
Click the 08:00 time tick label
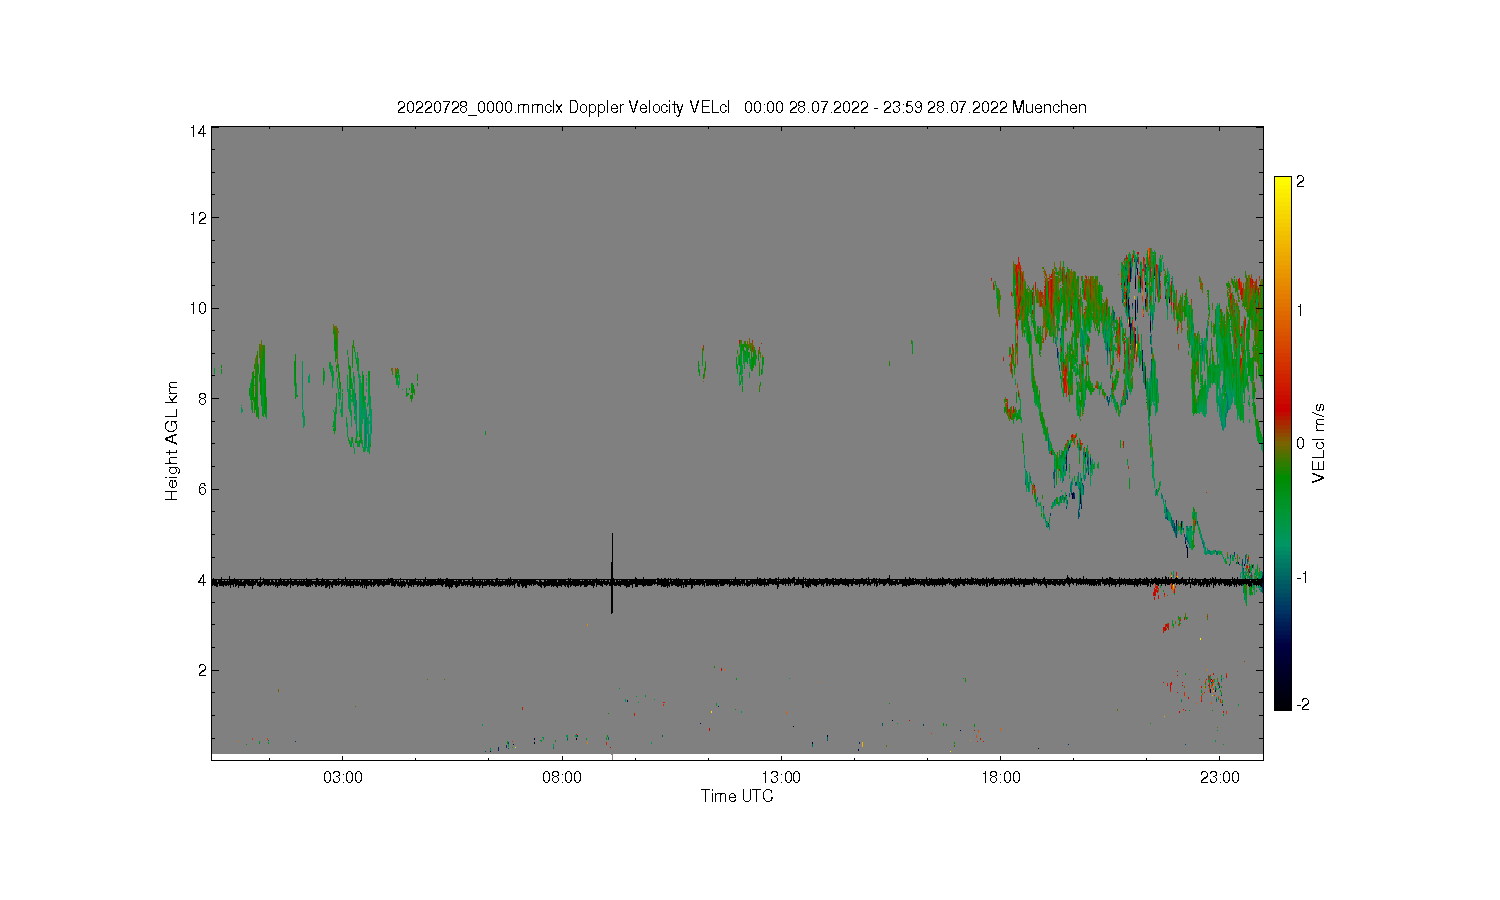(x=562, y=777)
